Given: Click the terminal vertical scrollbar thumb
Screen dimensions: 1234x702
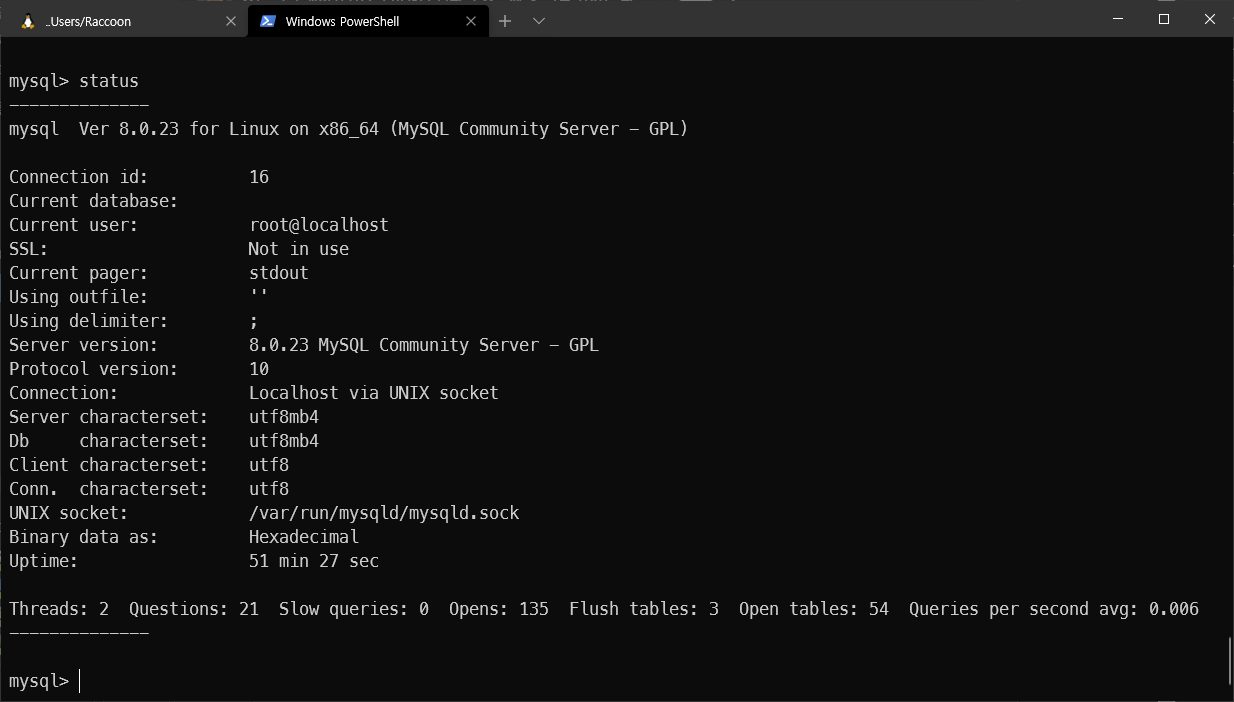Looking at the screenshot, I should tap(1229, 661).
